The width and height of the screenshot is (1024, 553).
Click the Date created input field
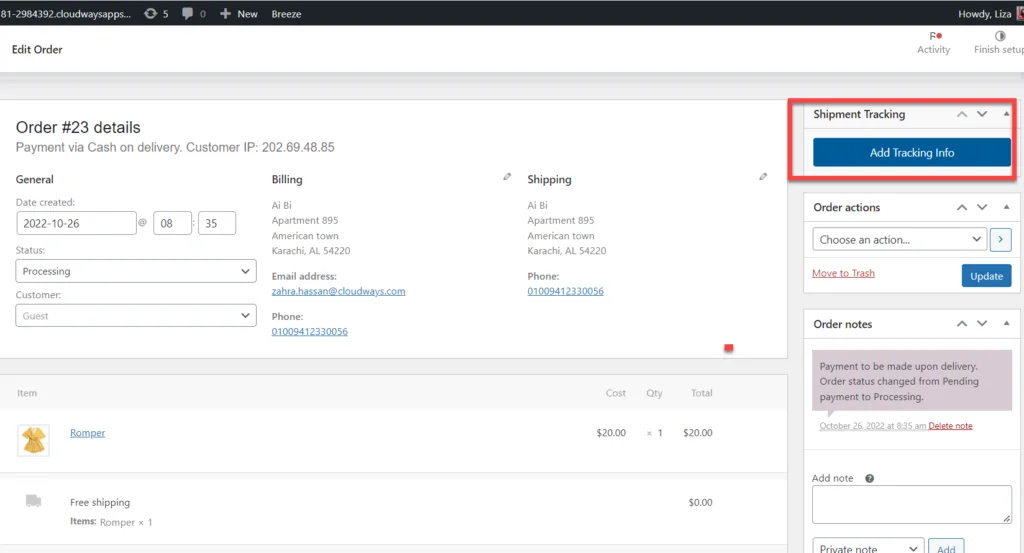(76, 223)
